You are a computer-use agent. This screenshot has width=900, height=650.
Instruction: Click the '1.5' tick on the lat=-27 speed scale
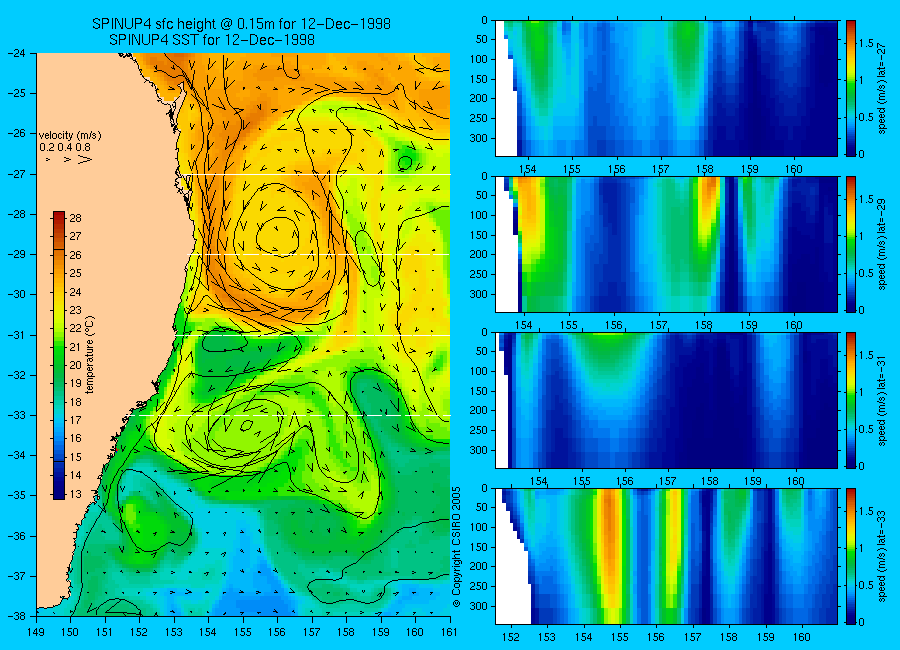point(866,44)
